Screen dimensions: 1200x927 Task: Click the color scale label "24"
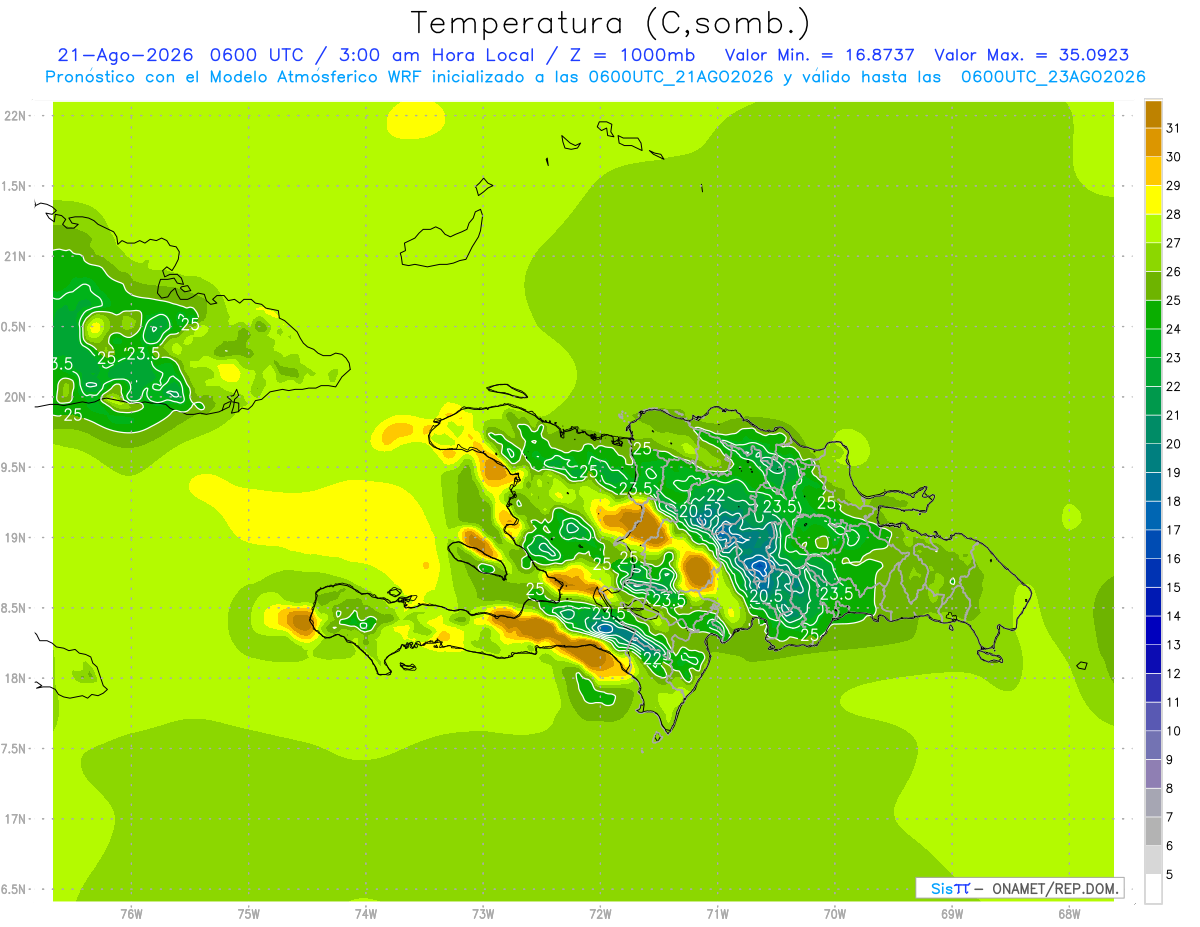(x=1173, y=328)
